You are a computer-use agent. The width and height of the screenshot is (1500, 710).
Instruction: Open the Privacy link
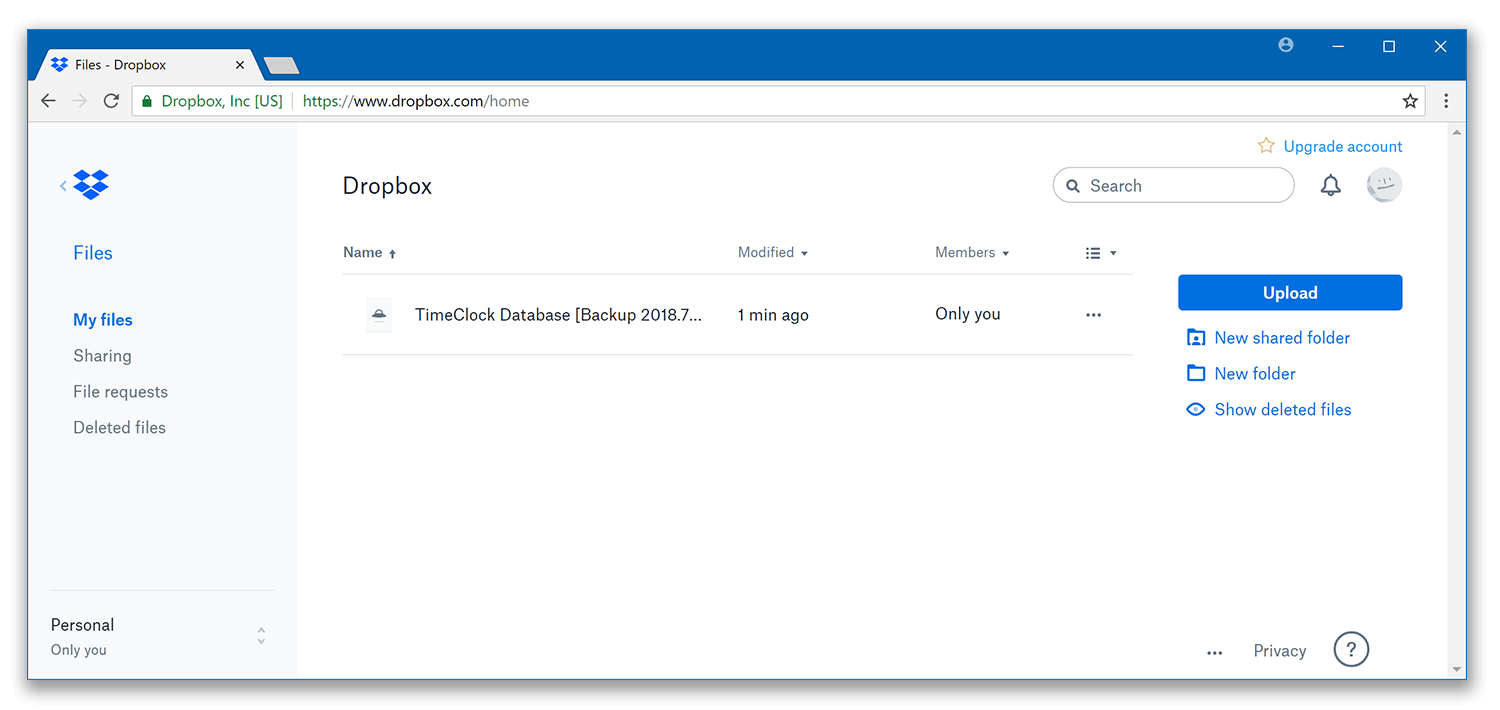coord(1280,651)
